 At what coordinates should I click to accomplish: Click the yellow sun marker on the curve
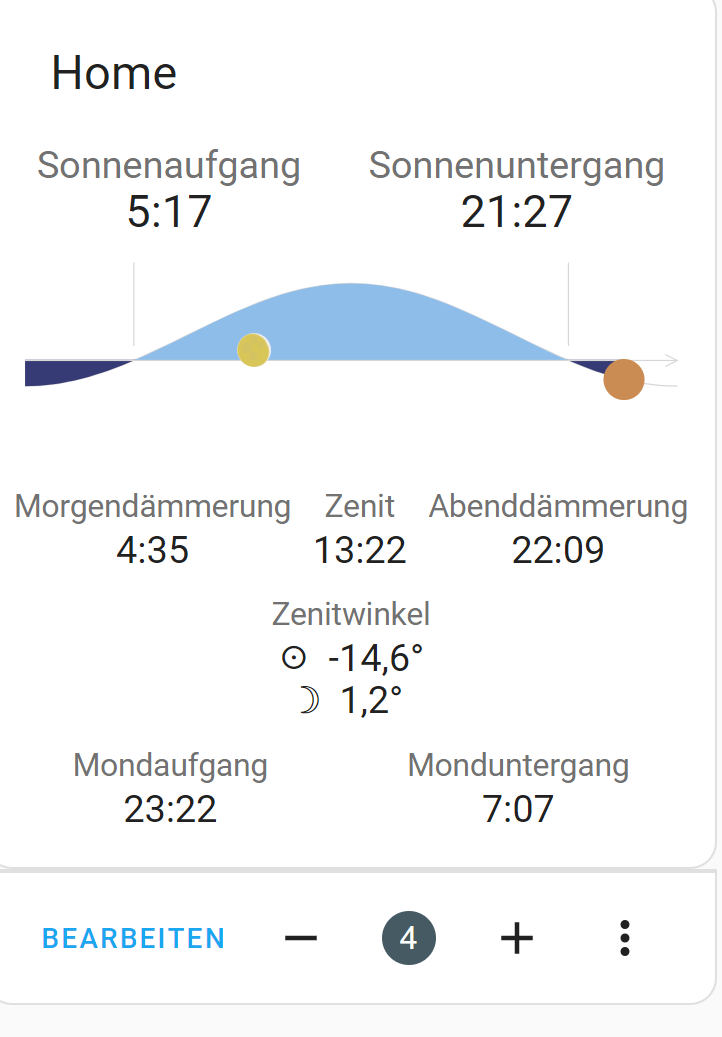pyautogui.click(x=254, y=350)
